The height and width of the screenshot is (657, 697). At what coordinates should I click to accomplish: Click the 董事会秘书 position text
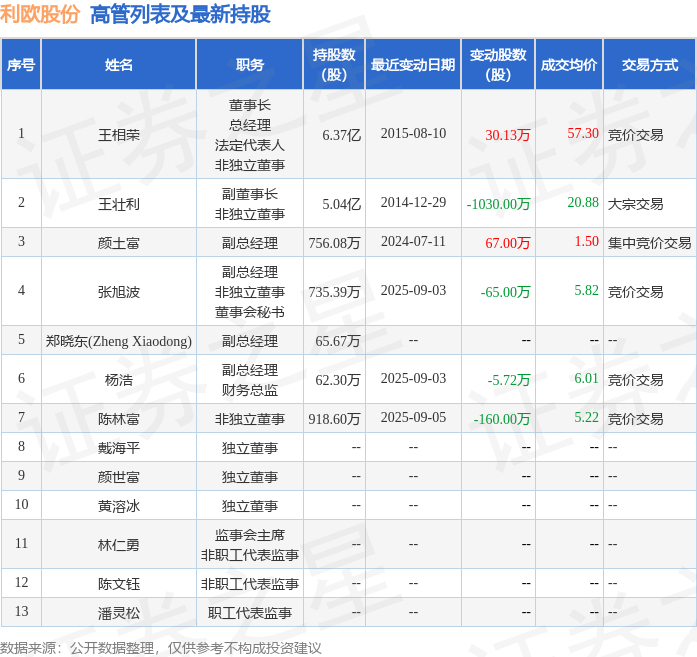point(250,312)
